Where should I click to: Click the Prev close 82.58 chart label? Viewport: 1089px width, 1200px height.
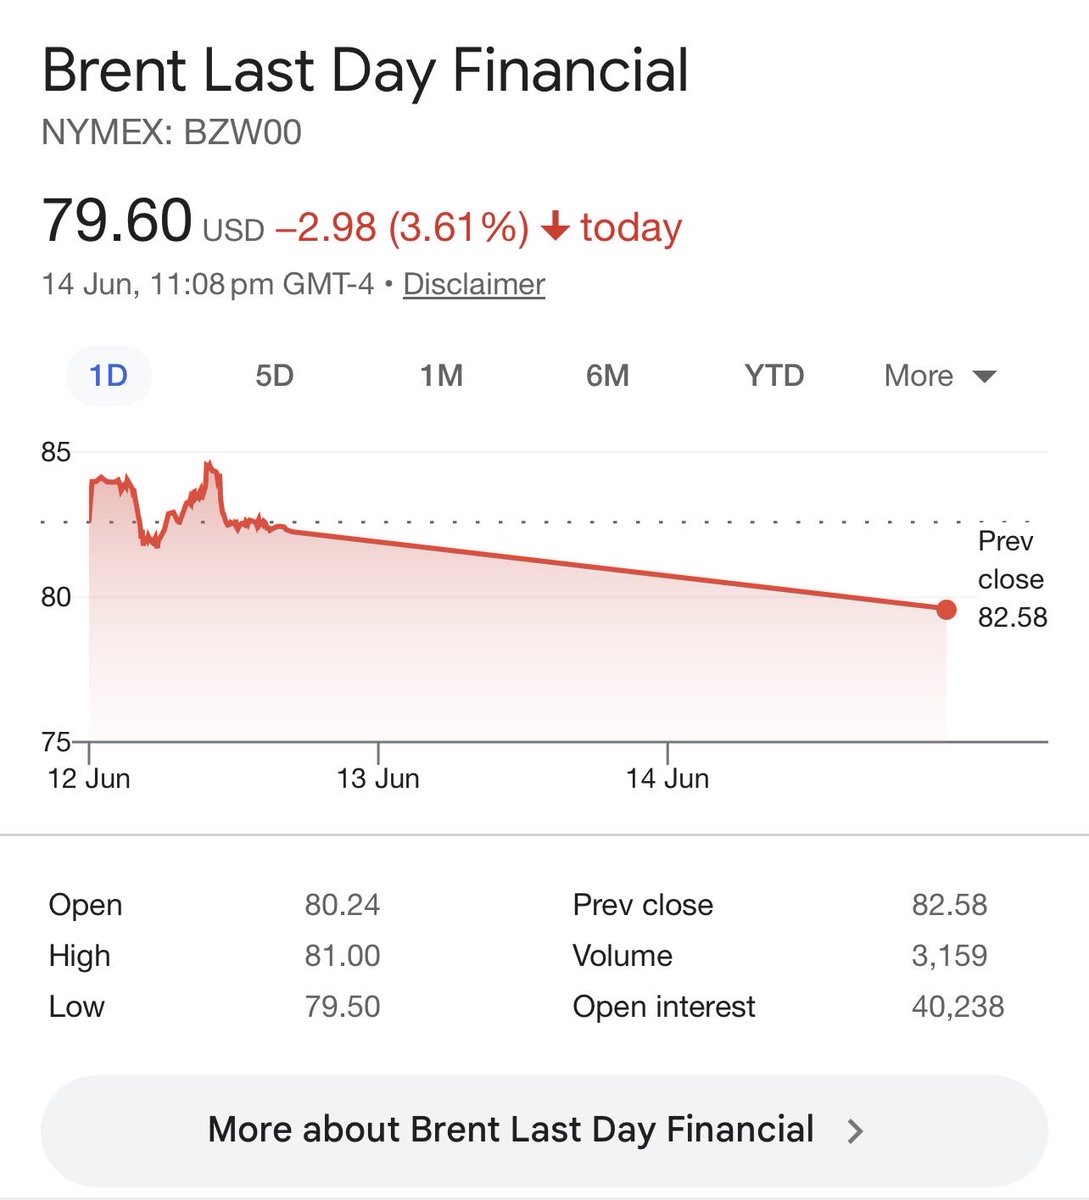(x=1012, y=579)
